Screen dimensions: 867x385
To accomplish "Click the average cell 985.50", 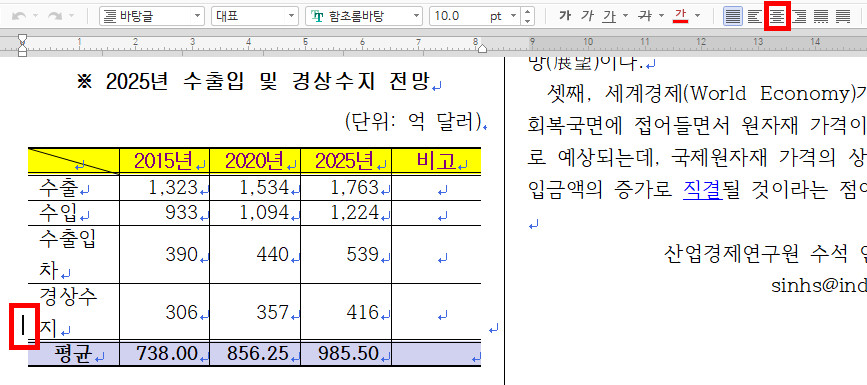I will 347,353.
